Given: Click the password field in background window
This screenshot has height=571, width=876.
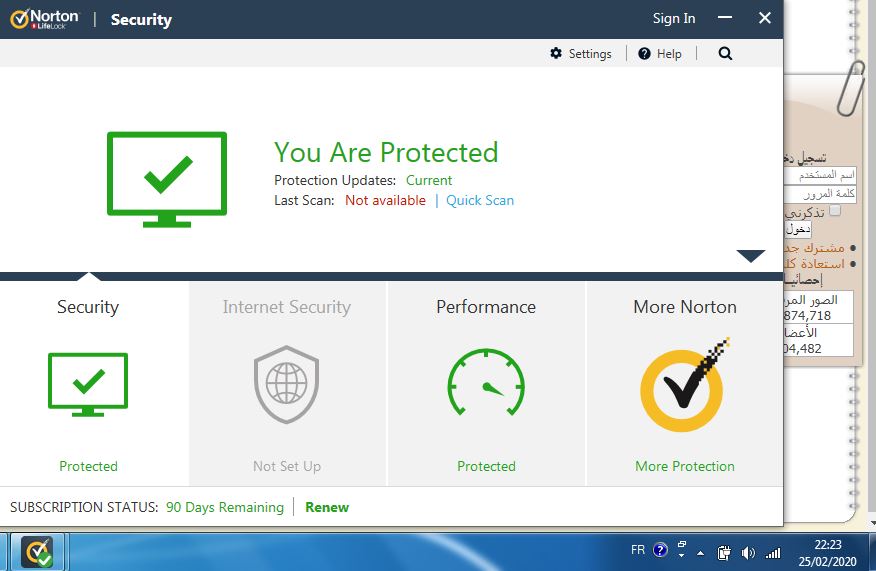Looking at the screenshot, I should [820, 194].
